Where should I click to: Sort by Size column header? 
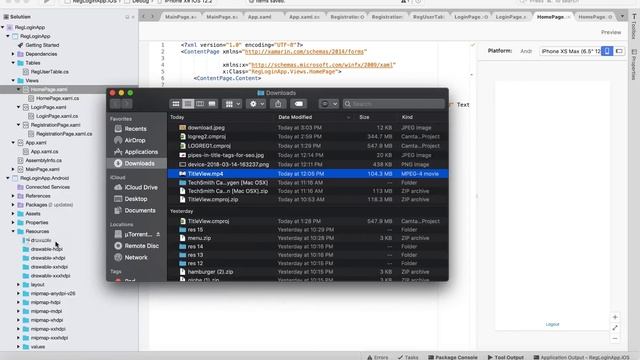coord(364,117)
